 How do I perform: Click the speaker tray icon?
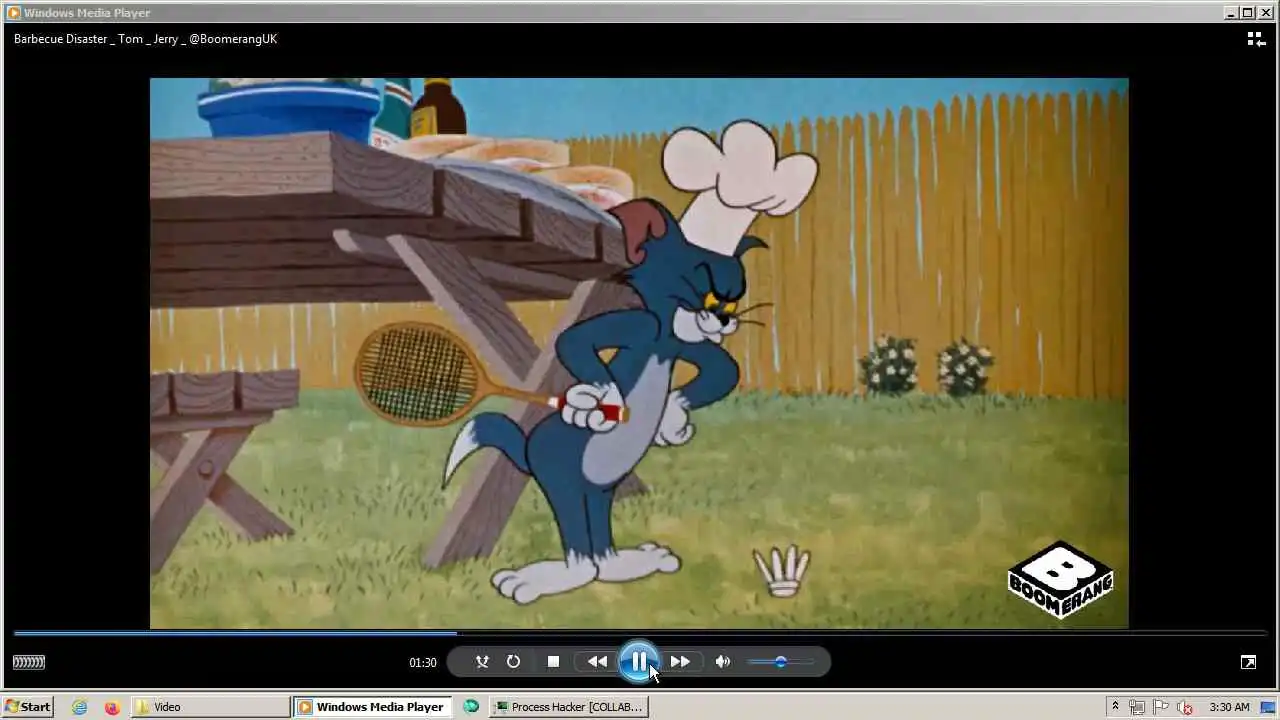pos(1185,707)
